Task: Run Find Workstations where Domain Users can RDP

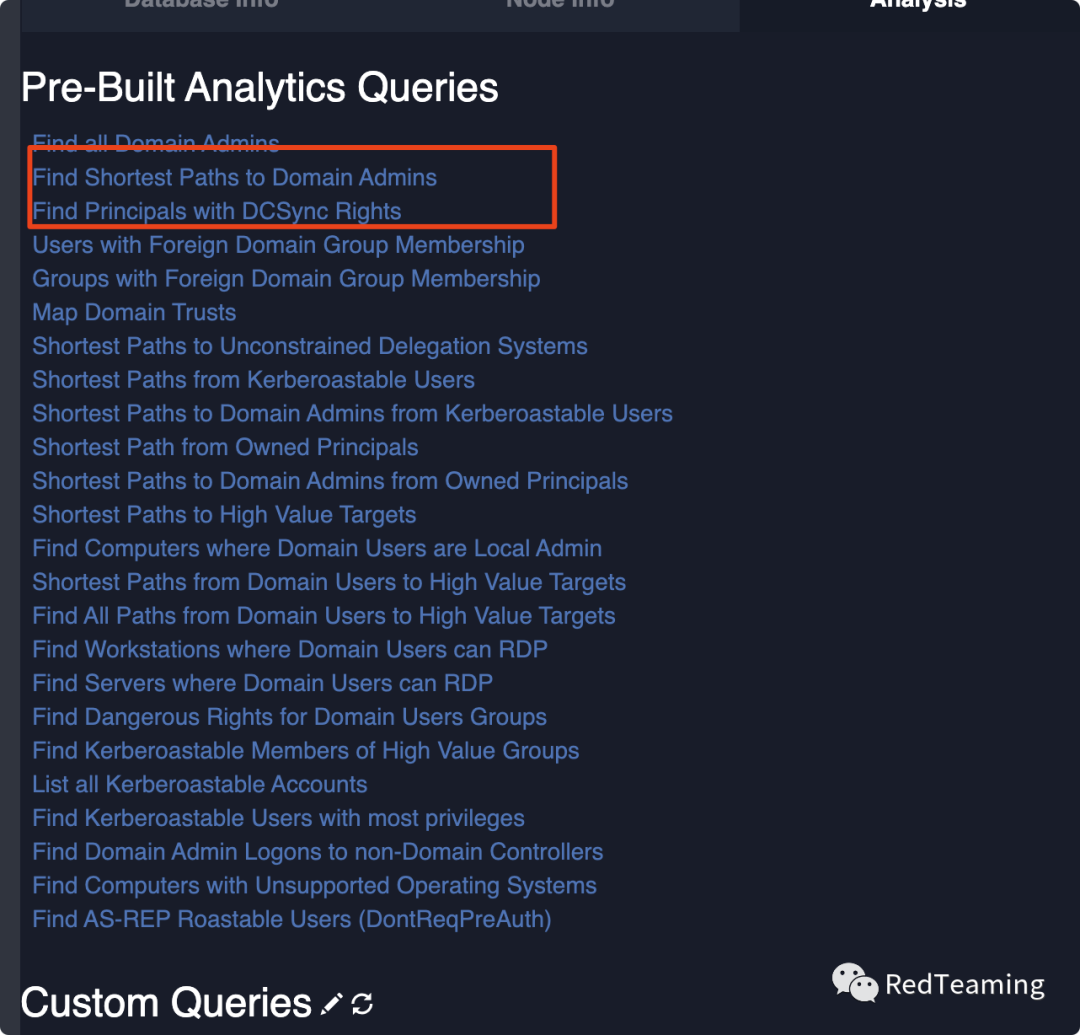Action: click(x=290, y=650)
